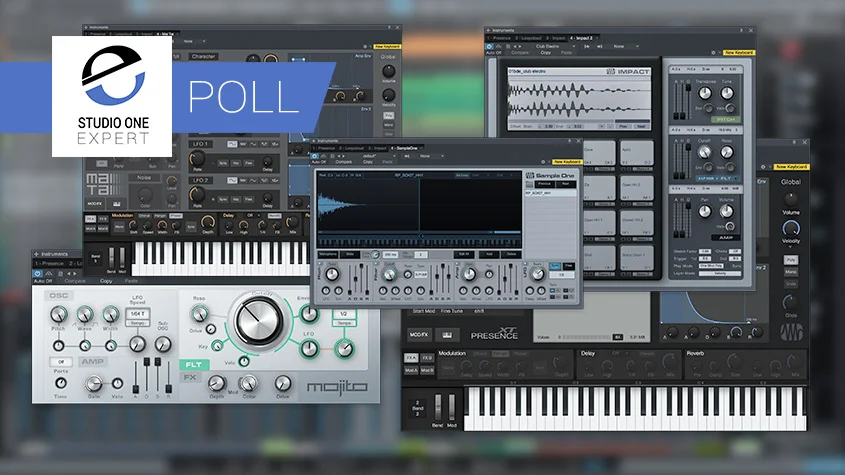Open Club Electro preset dropdown in Impact
Viewport: 845px width, 475px height.
pos(555,46)
